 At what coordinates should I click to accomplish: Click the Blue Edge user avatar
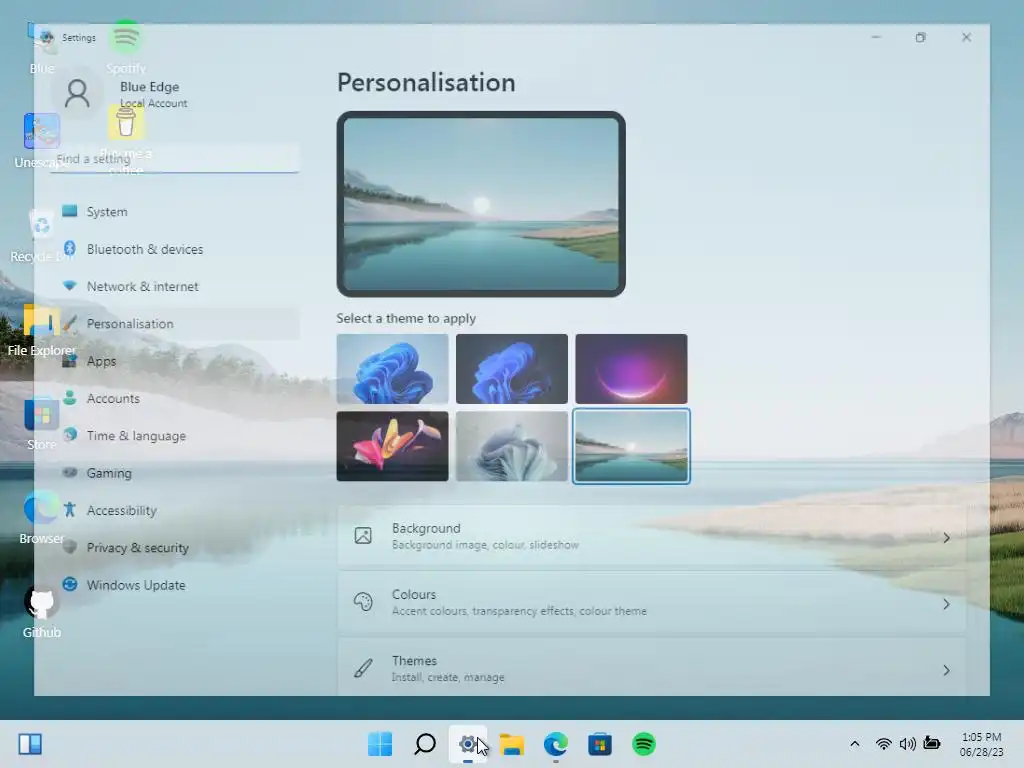pos(77,94)
